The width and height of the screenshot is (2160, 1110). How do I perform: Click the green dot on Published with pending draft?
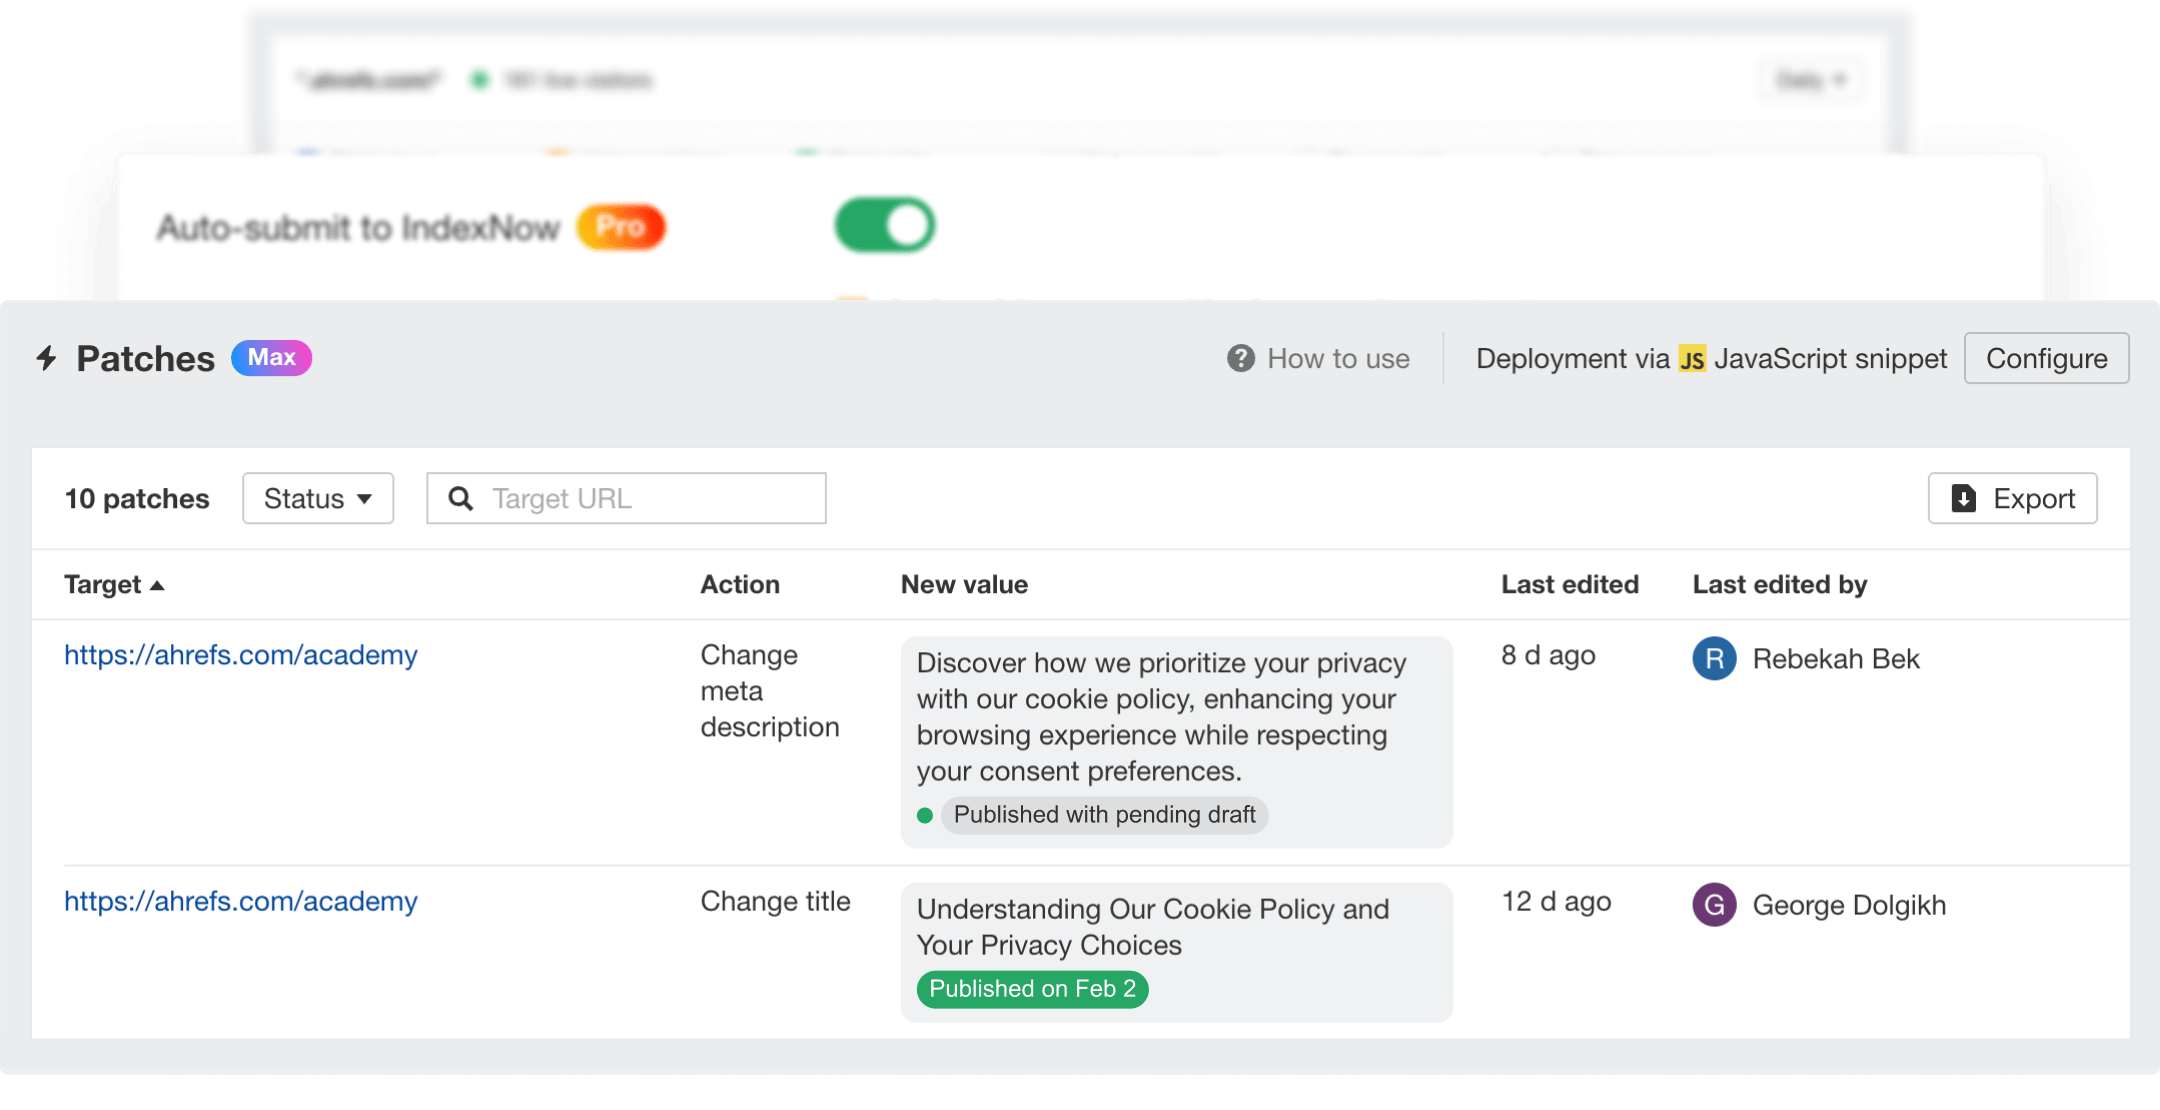point(926,815)
